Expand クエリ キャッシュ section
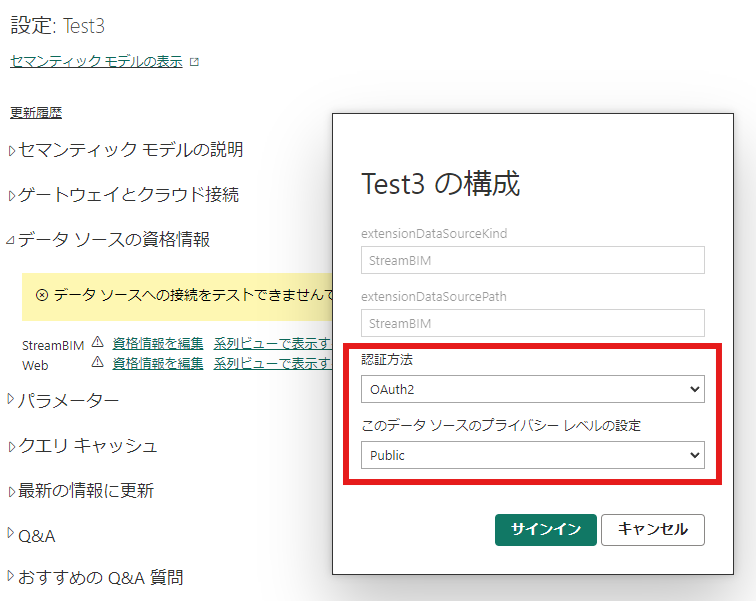This screenshot has height=601, width=756. (x=83, y=445)
